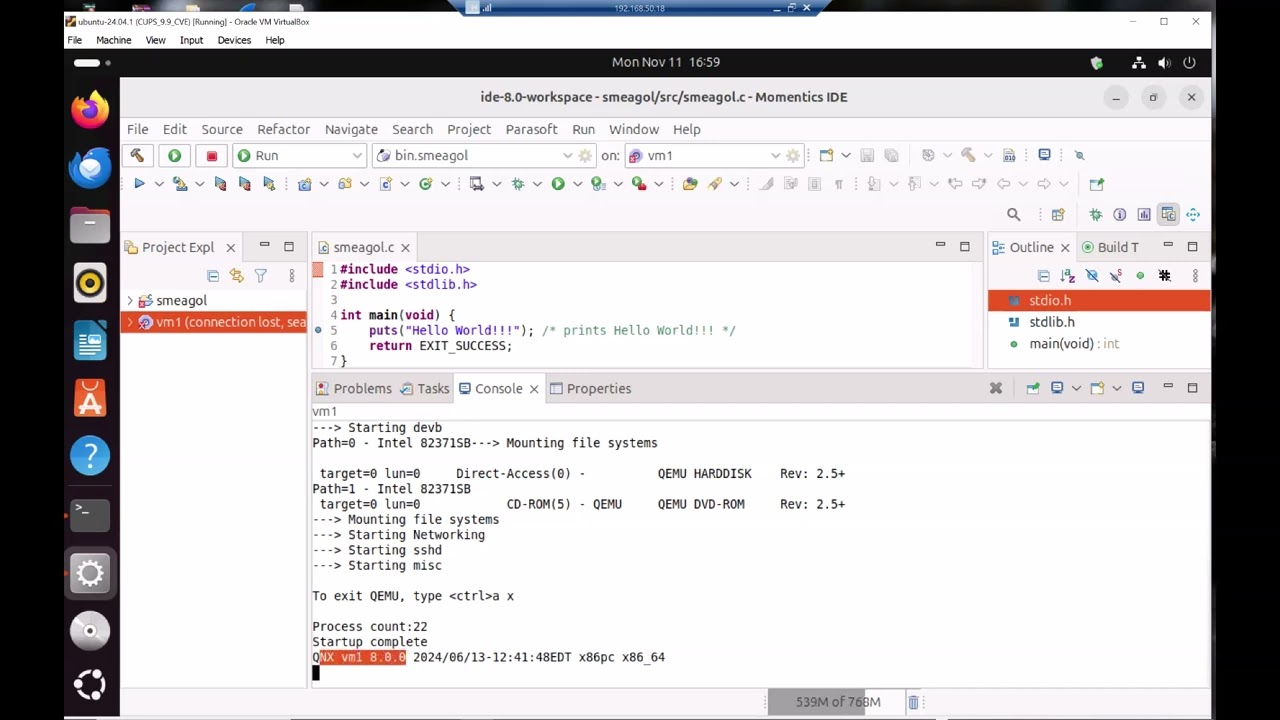Switch to the last perspective icon in switcher
1280x720 pixels.
(1192, 214)
